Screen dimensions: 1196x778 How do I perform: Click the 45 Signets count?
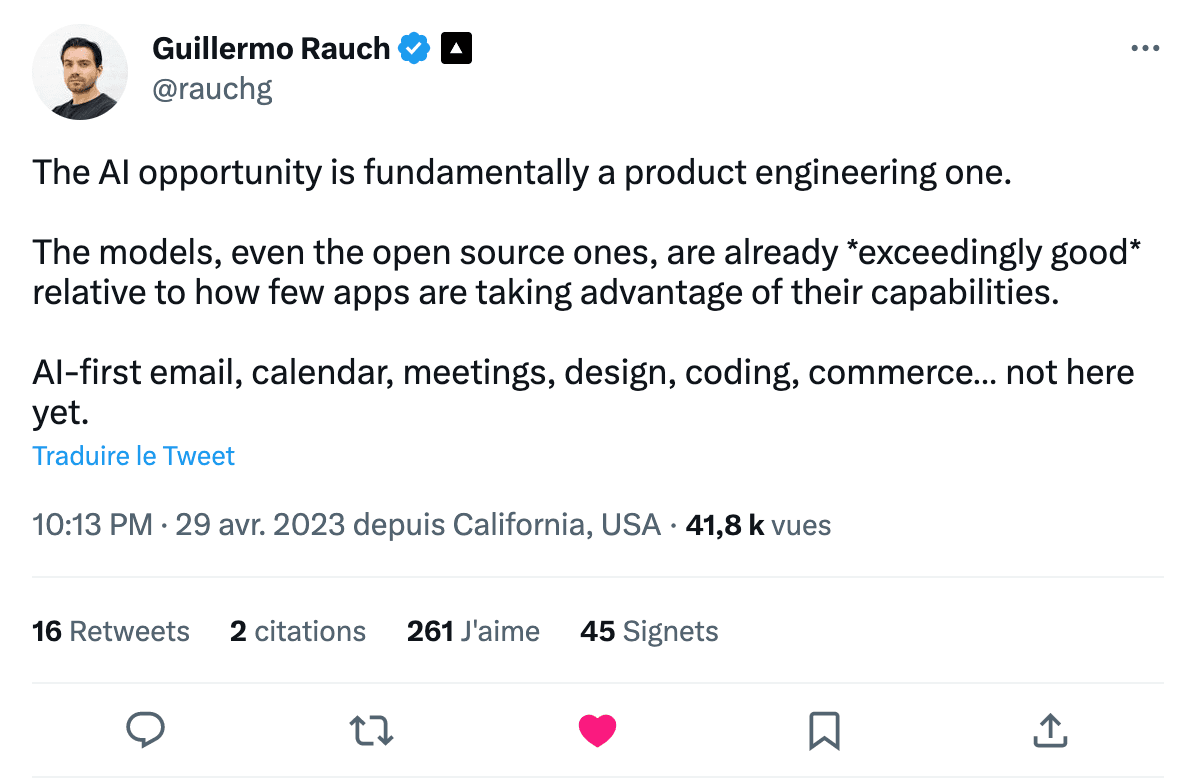(x=649, y=631)
